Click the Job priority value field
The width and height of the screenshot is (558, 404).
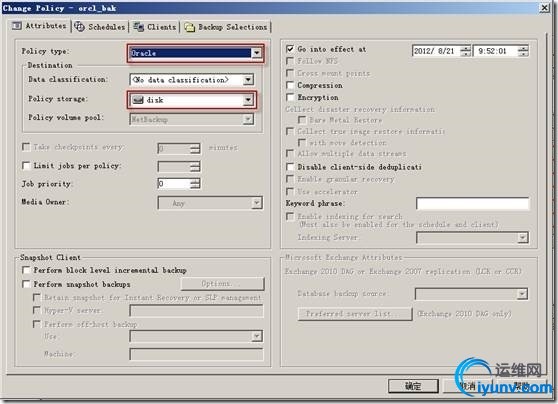174,184
